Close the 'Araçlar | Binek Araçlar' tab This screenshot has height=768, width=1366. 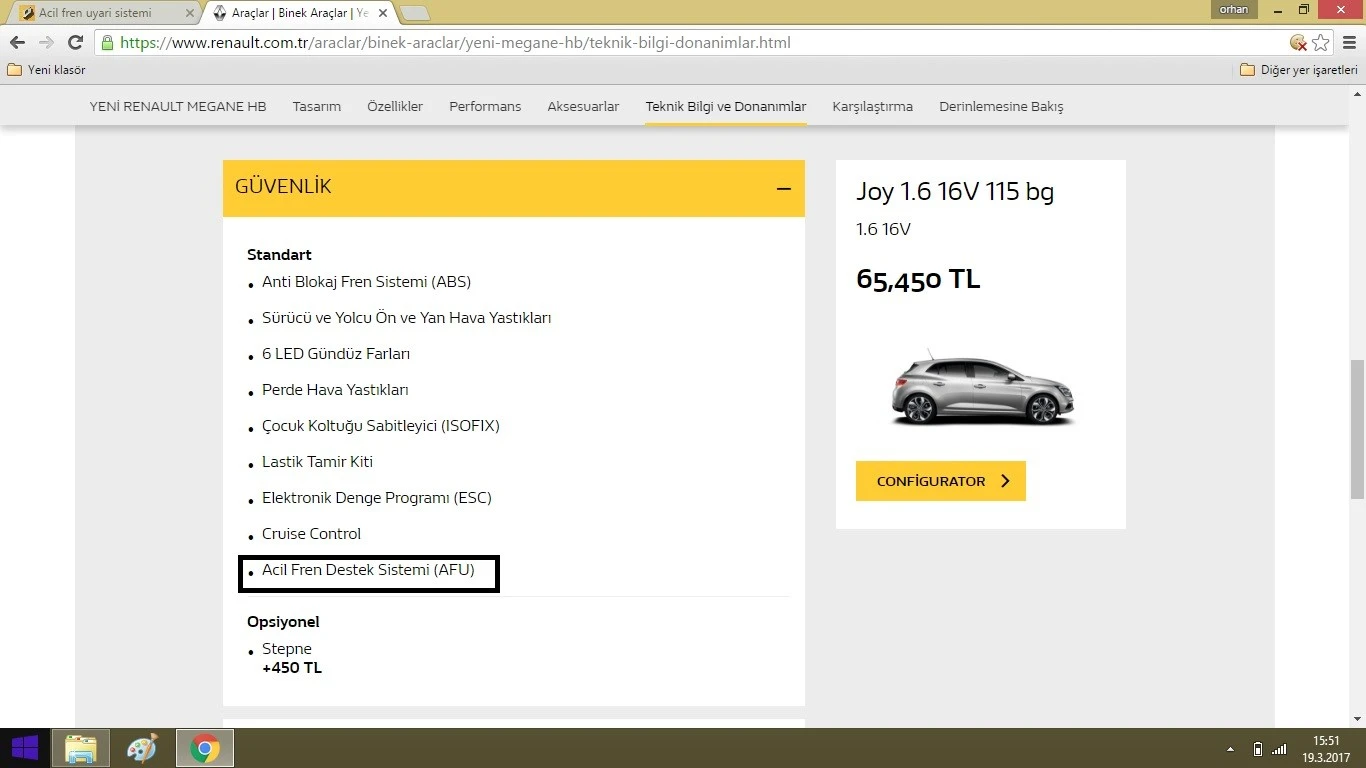[383, 13]
